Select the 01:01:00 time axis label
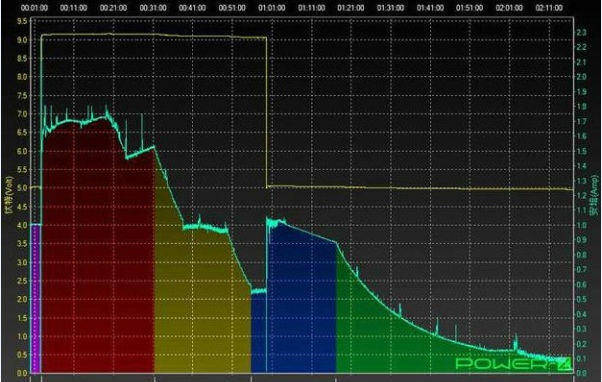The width and height of the screenshot is (602, 382). point(271,8)
